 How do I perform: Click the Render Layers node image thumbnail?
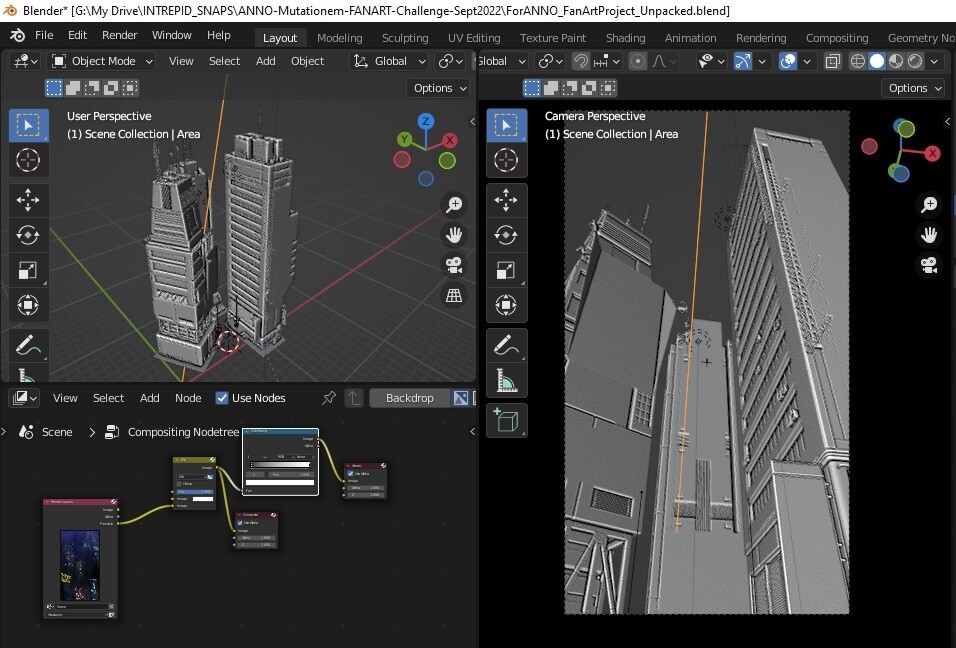tap(80, 563)
